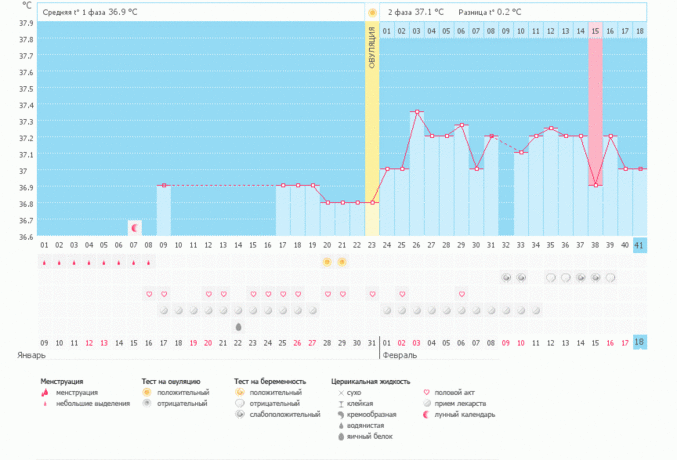Image resolution: width=677 pixels, height=460 pixels.
Task: Open pregnancy test icon on cycle day 32
Action: click(506, 277)
